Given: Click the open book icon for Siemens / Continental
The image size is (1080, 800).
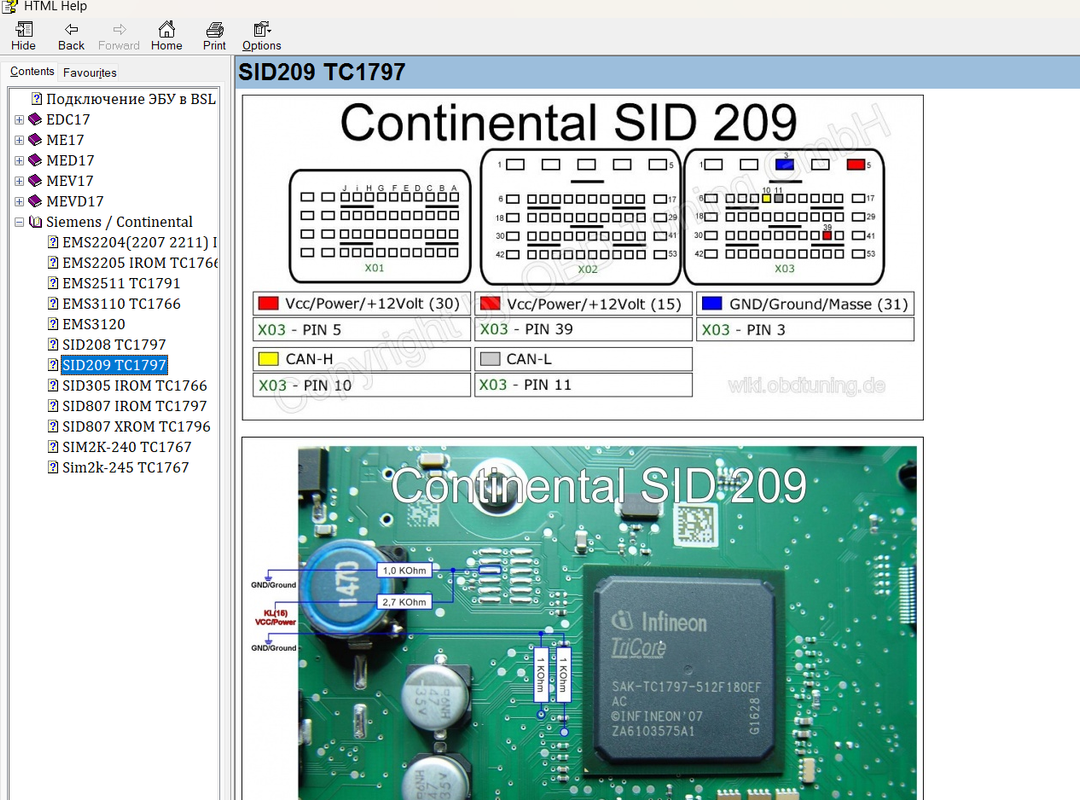Looking at the screenshot, I should [35, 222].
